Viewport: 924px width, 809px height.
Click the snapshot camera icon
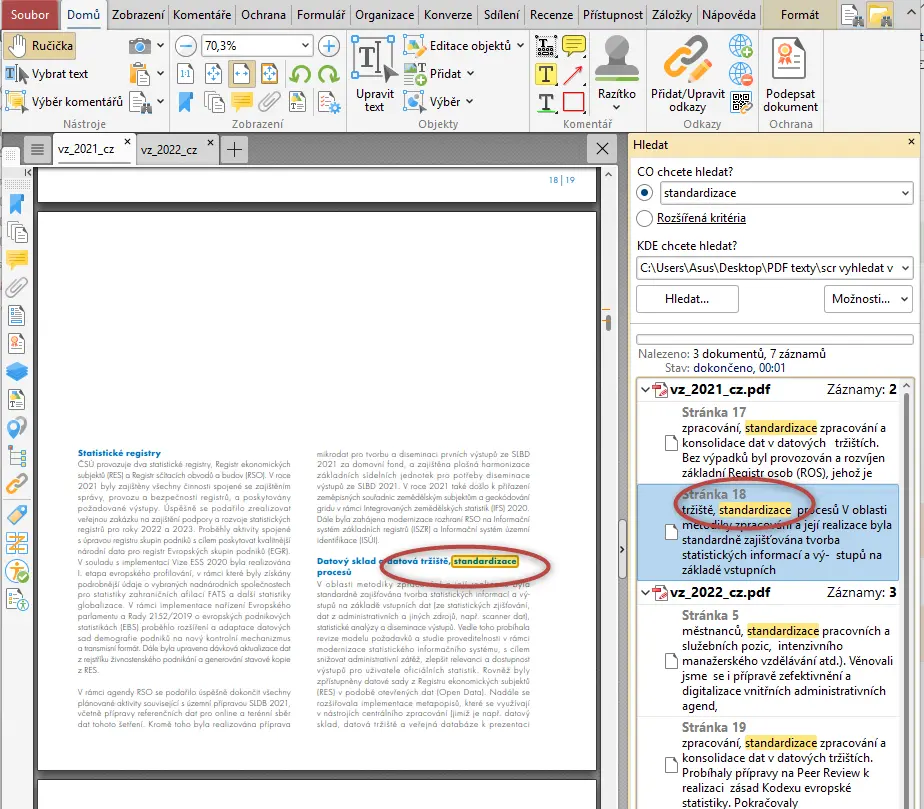click(x=139, y=45)
